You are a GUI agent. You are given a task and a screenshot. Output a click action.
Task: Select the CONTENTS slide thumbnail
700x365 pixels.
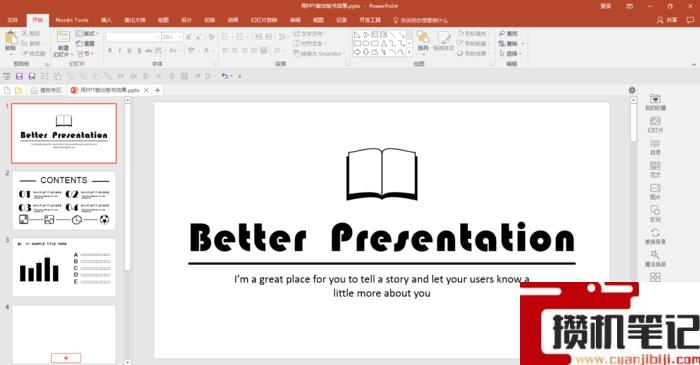(x=64, y=201)
